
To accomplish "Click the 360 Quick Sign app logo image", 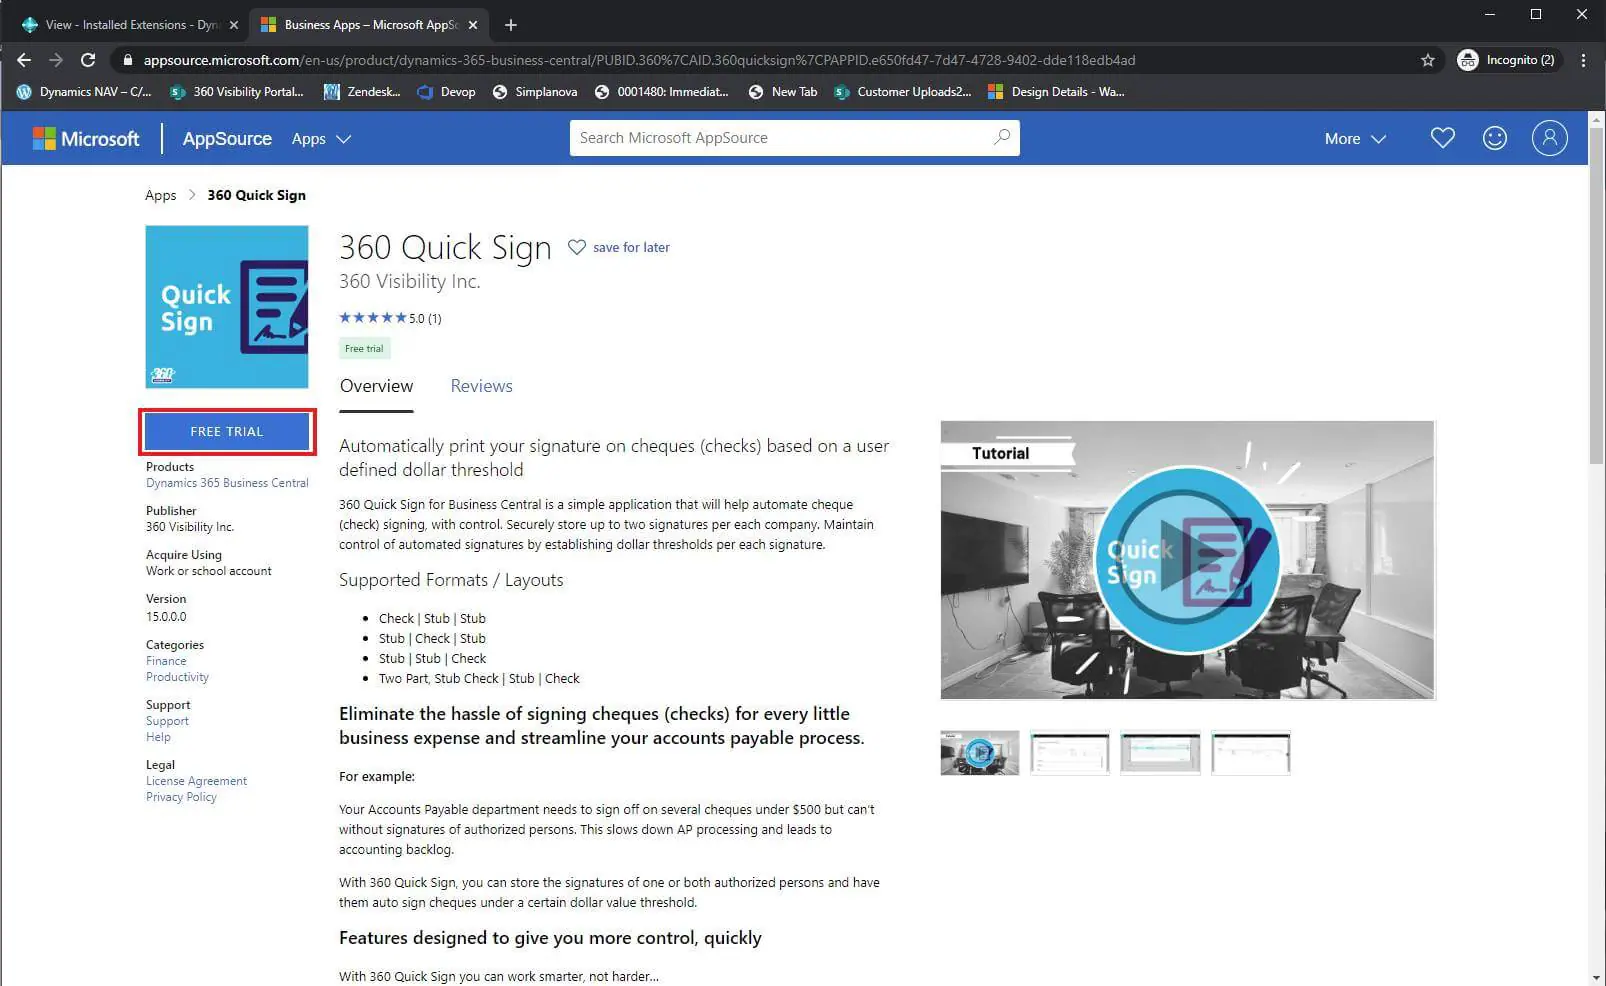I will [x=227, y=306].
